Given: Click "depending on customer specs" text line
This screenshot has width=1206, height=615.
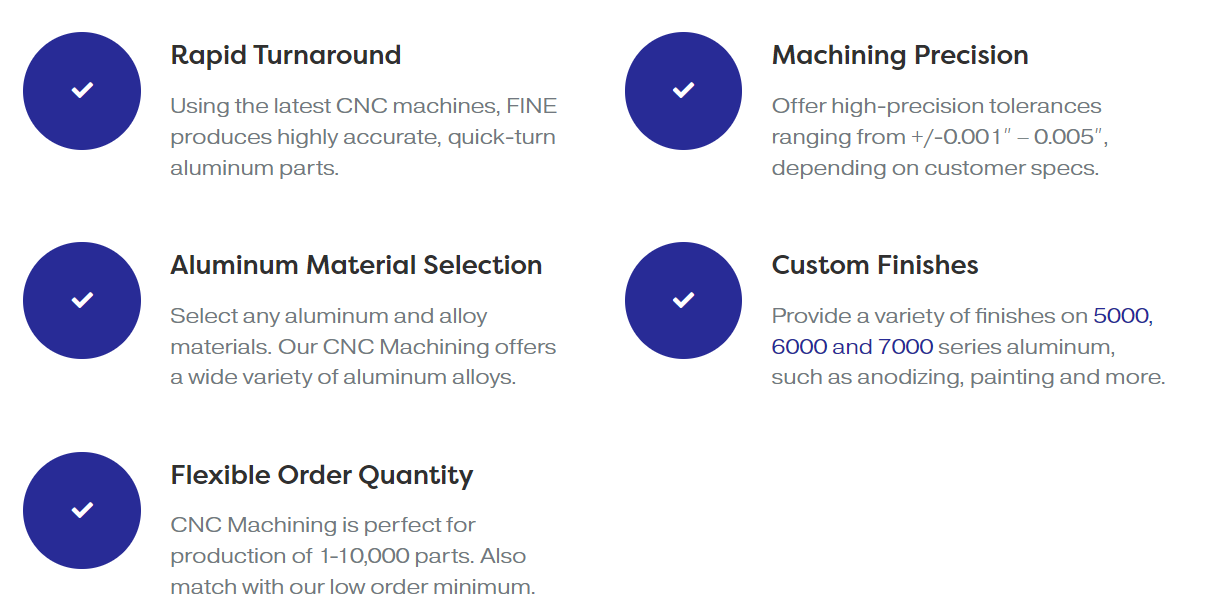Looking at the screenshot, I should point(934,168).
